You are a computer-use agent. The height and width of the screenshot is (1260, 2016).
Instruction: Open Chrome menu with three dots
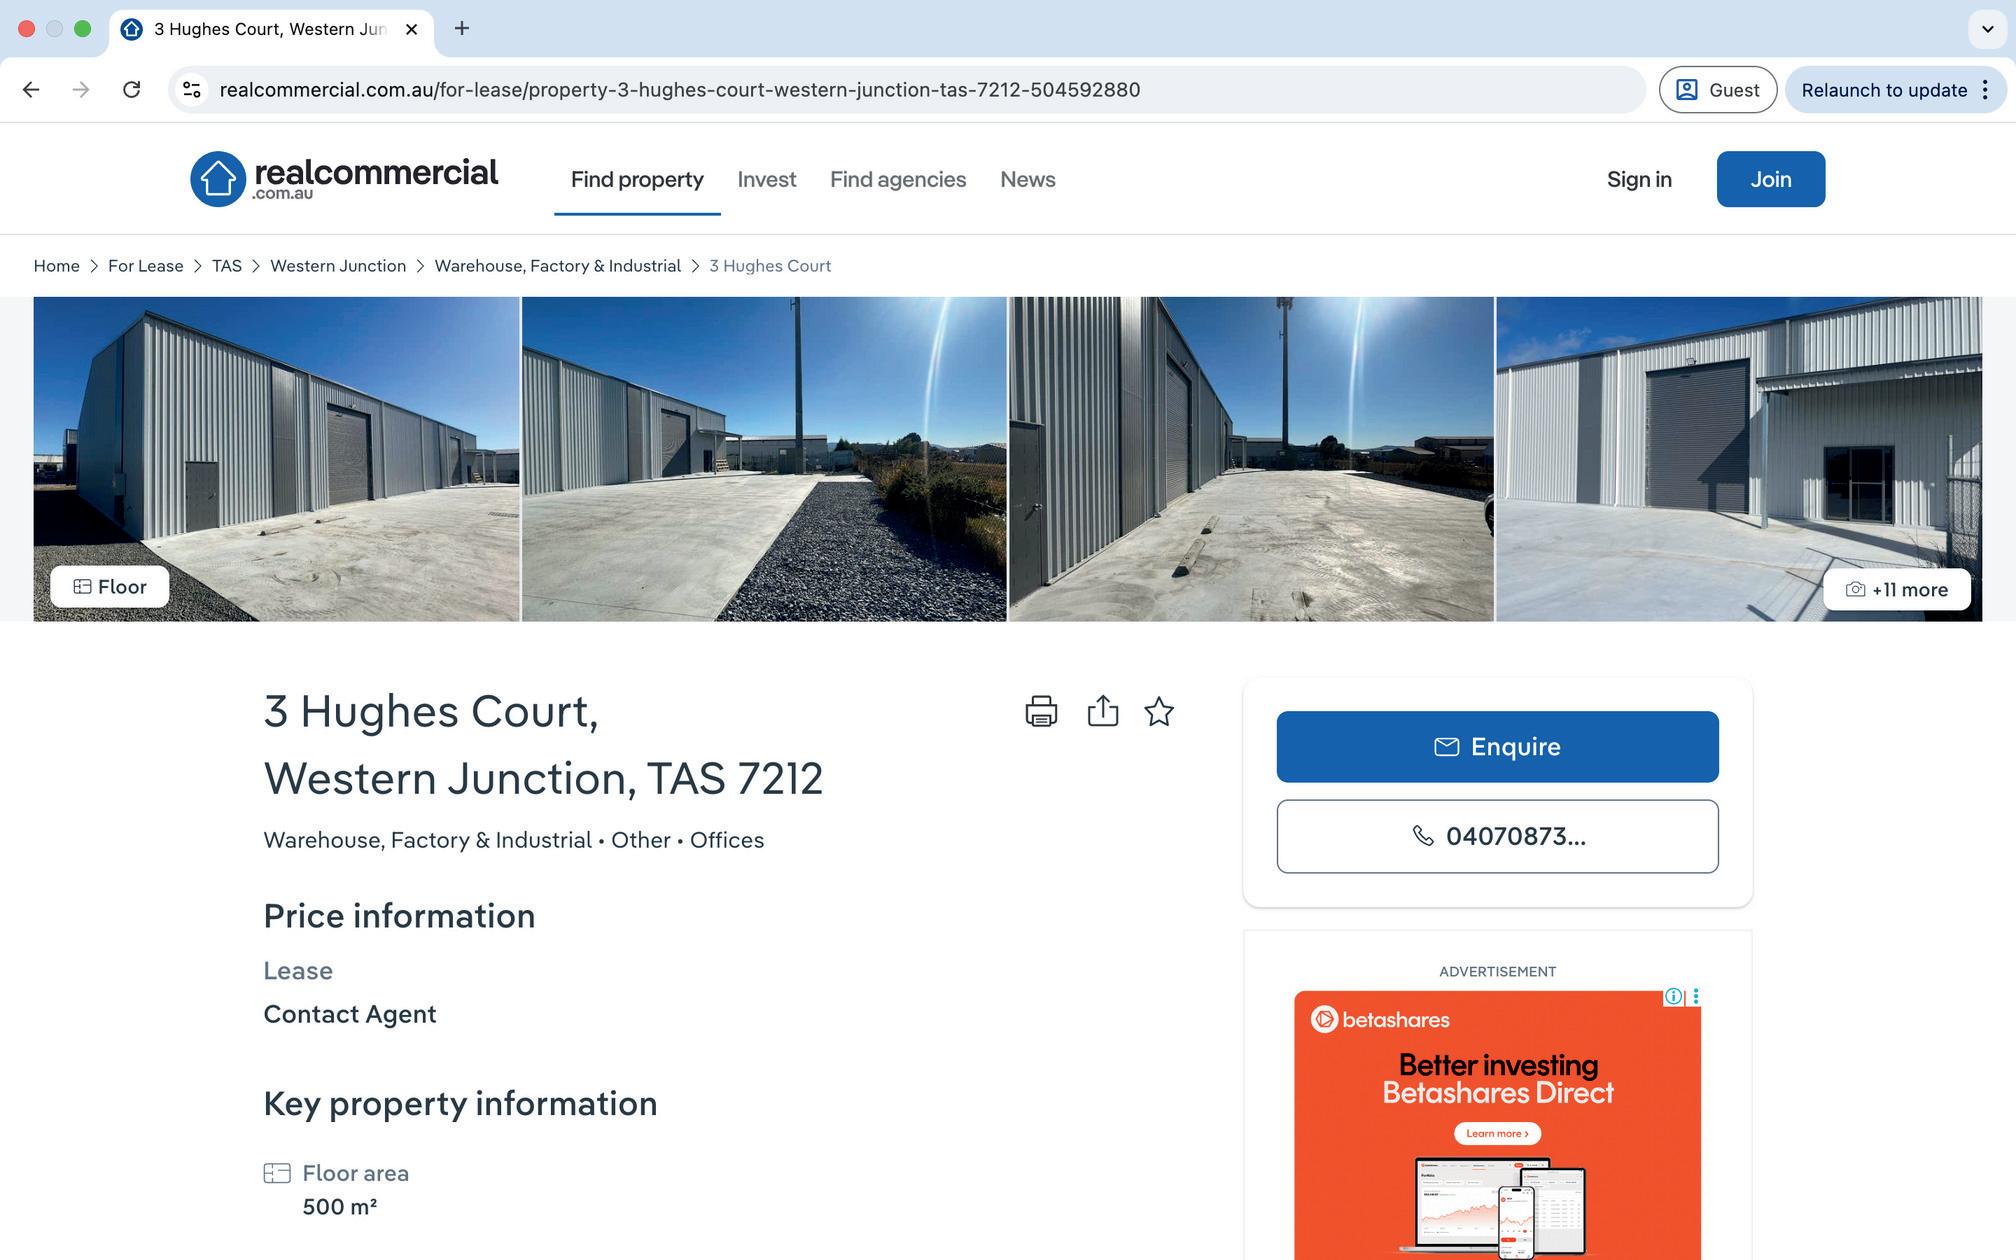(x=1986, y=90)
